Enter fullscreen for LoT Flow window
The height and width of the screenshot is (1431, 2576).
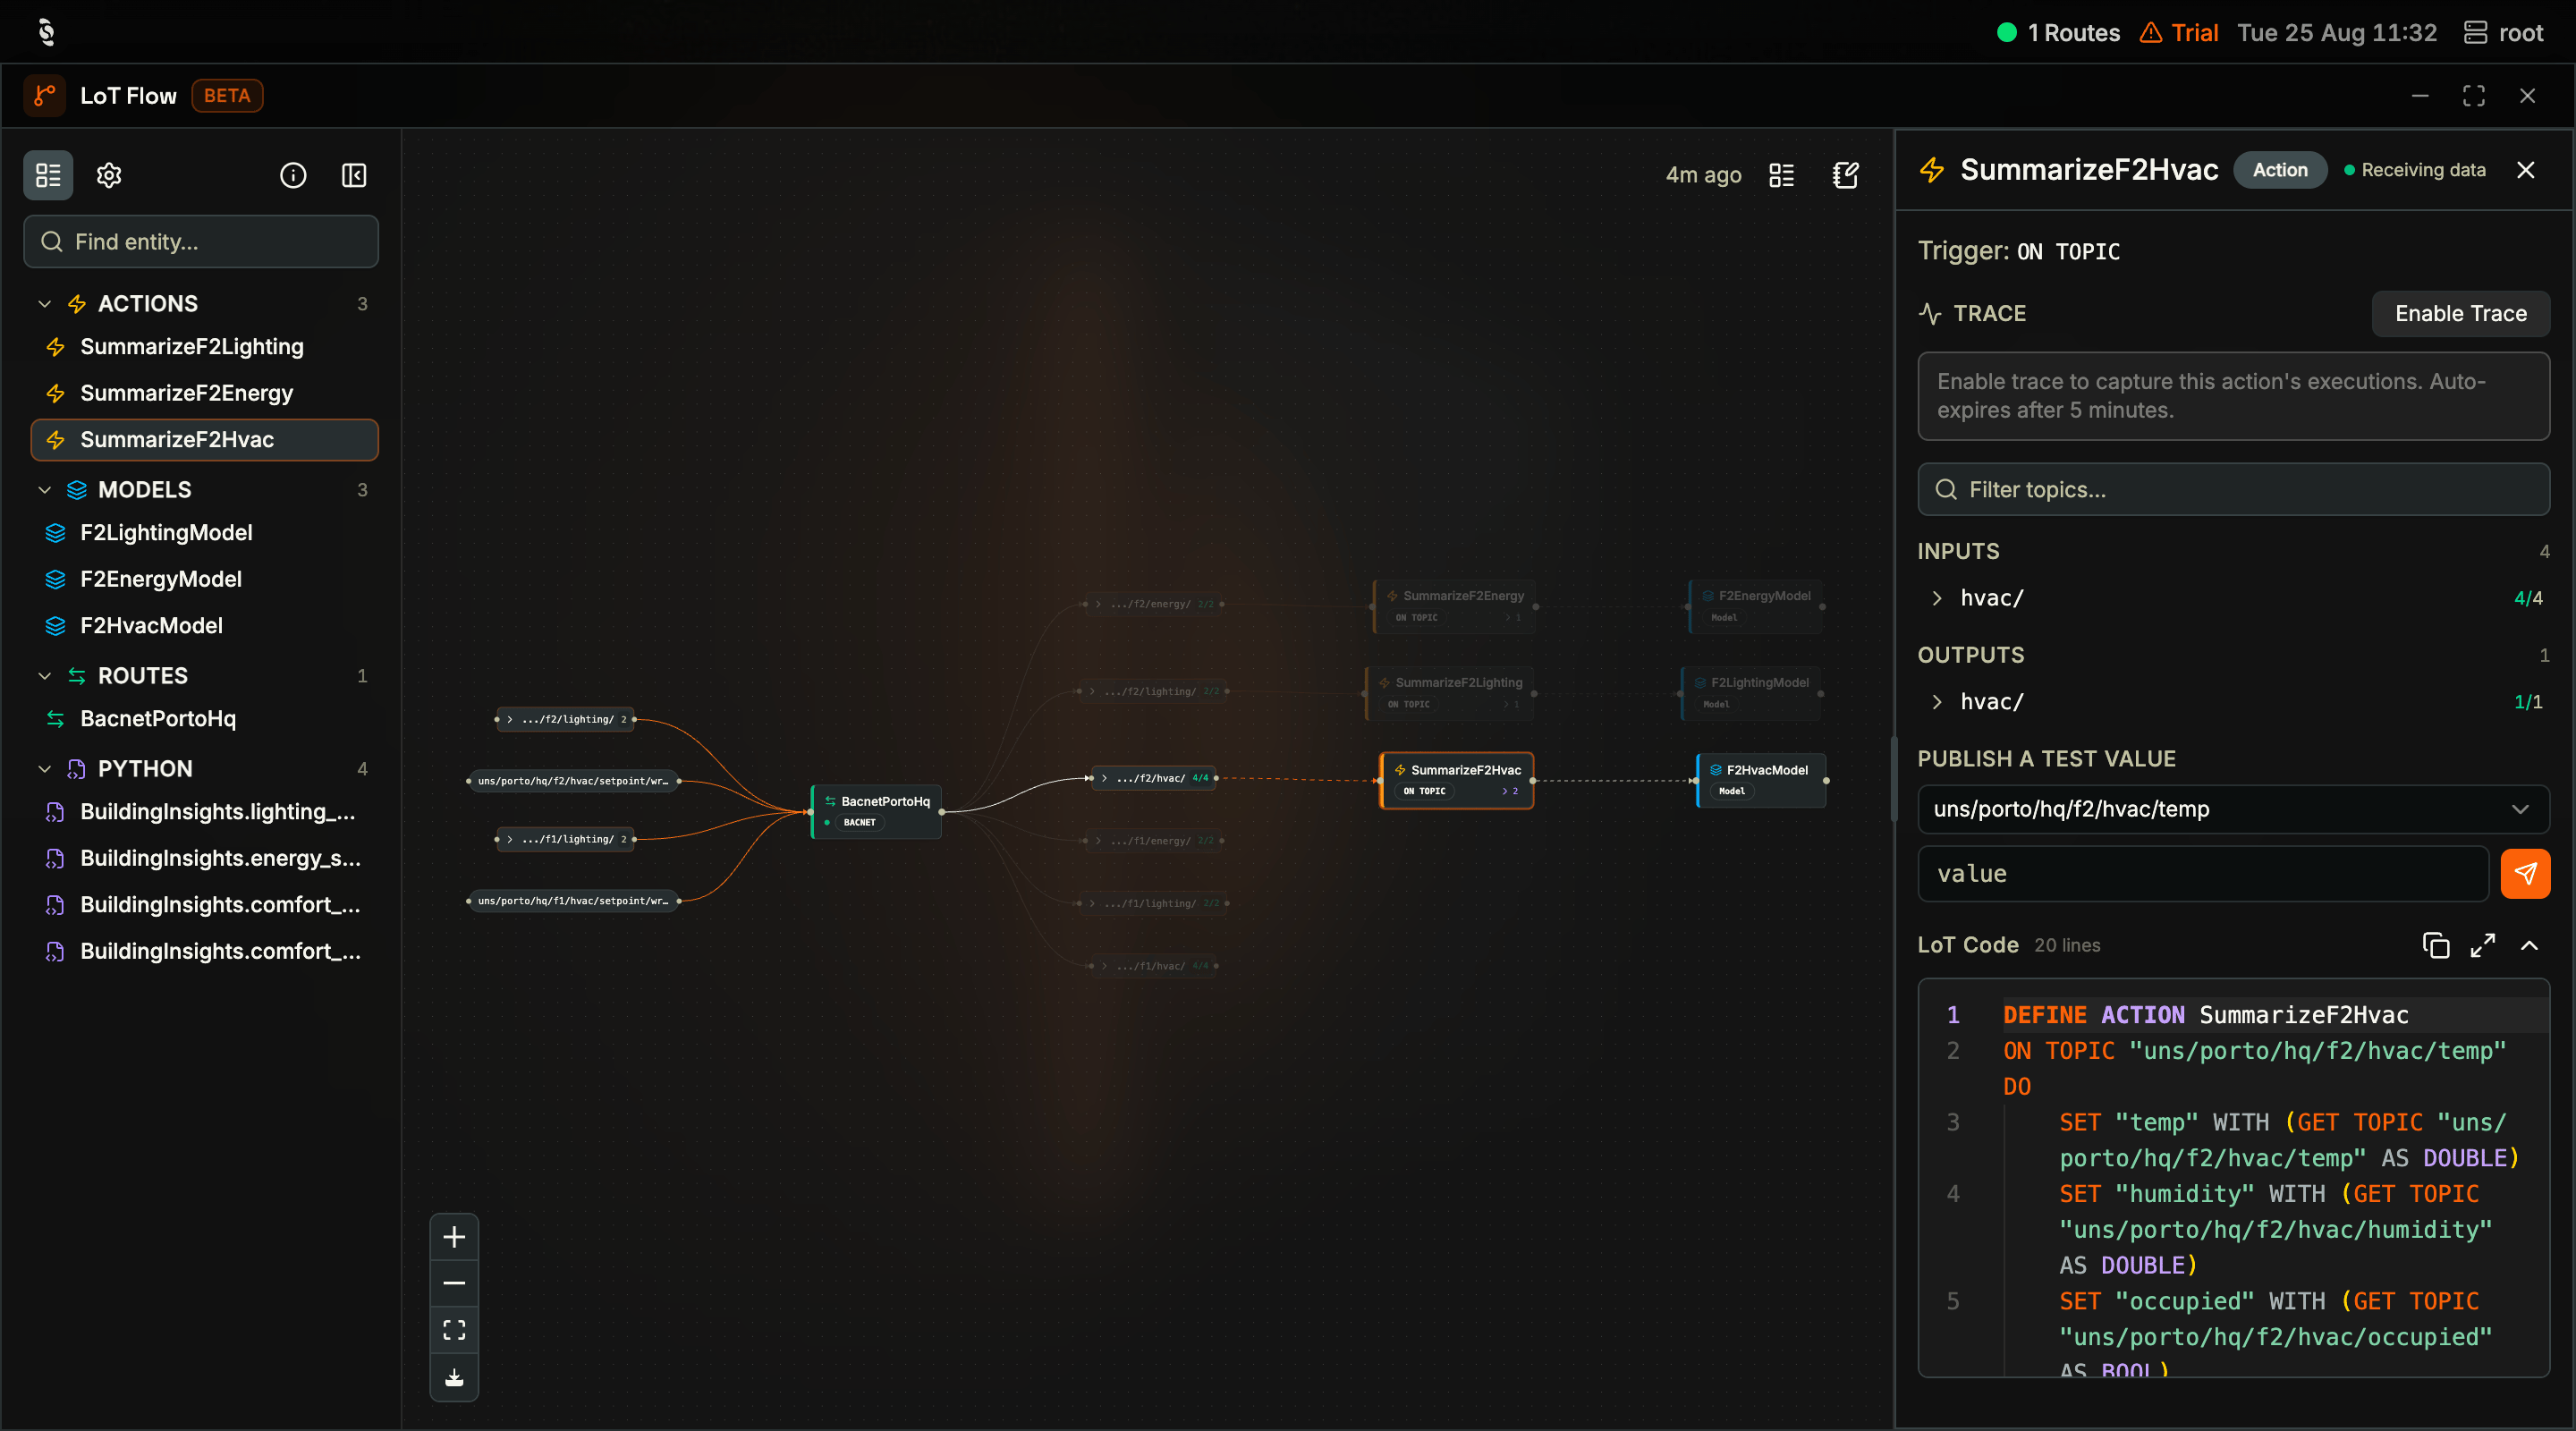[x=2474, y=96]
